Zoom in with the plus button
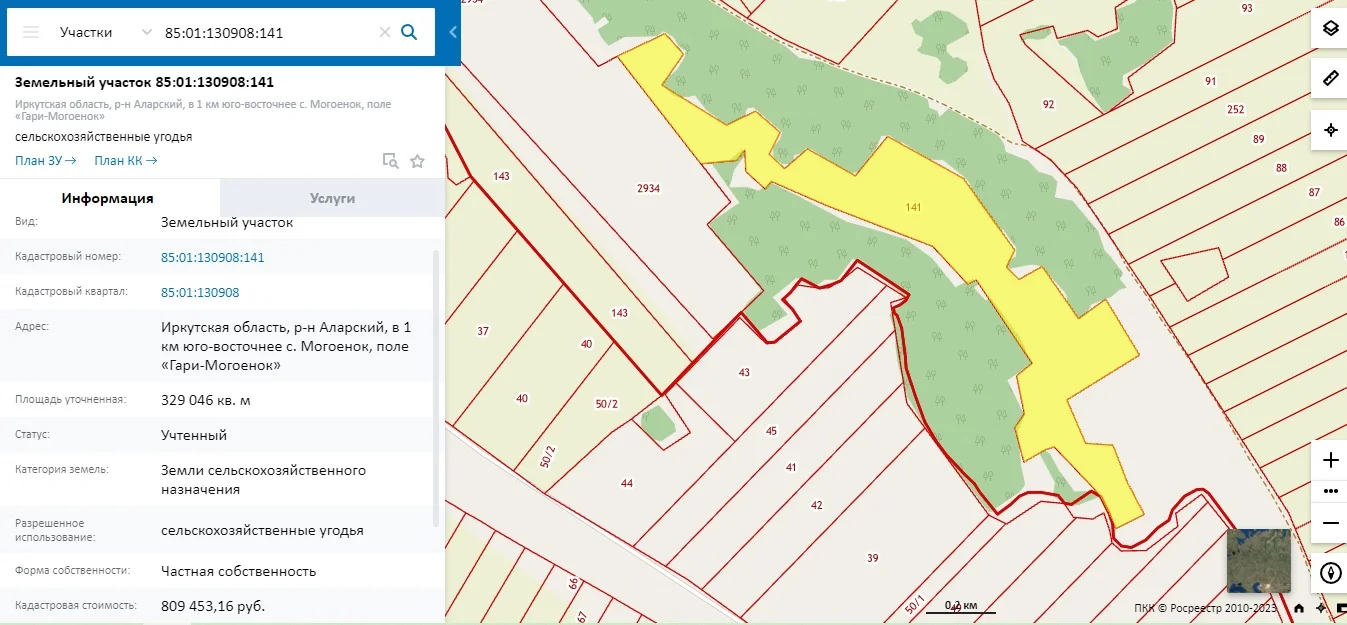1347x625 pixels. click(1330, 460)
